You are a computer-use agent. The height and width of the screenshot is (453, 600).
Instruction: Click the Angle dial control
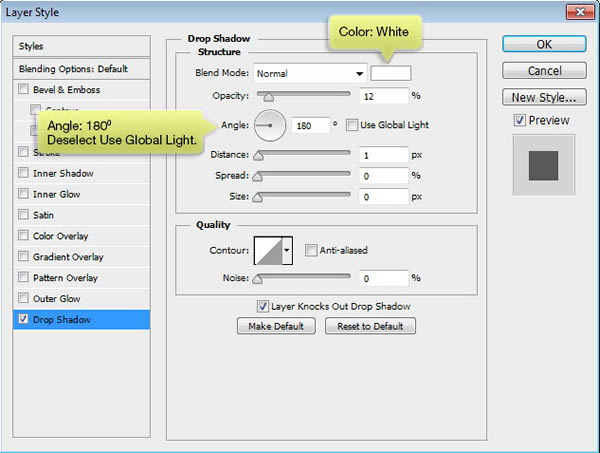270,125
